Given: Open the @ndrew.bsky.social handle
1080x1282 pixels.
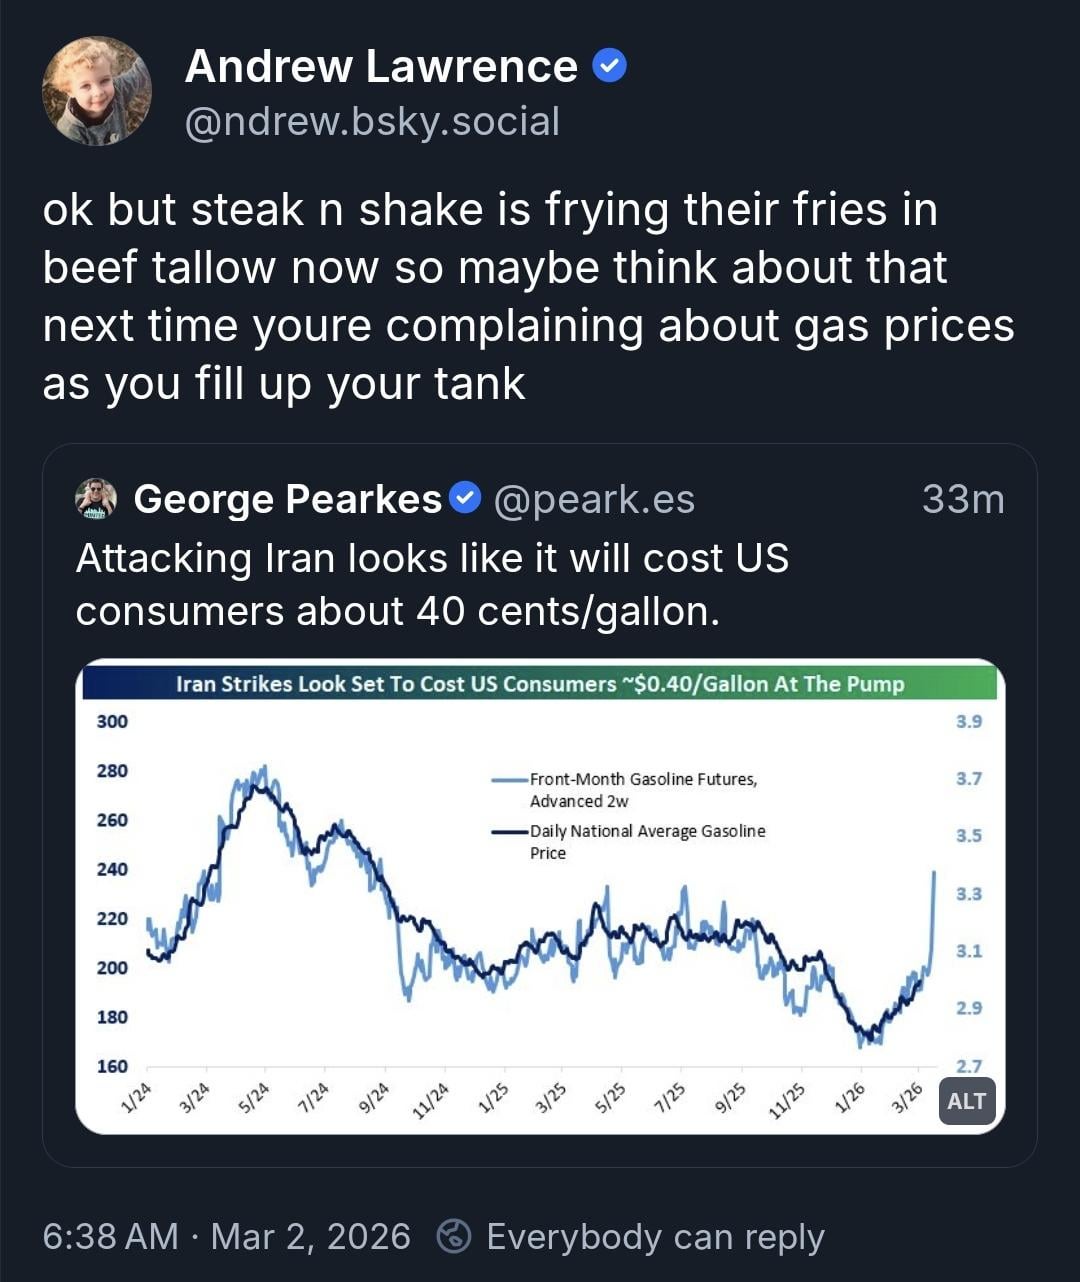Looking at the screenshot, I should pyautogui.click(x=372, y=122).
